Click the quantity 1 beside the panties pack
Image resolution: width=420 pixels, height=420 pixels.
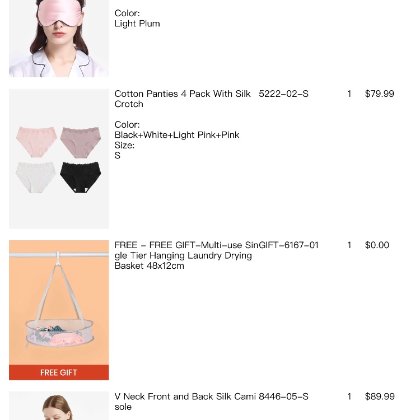click(349, 94)
